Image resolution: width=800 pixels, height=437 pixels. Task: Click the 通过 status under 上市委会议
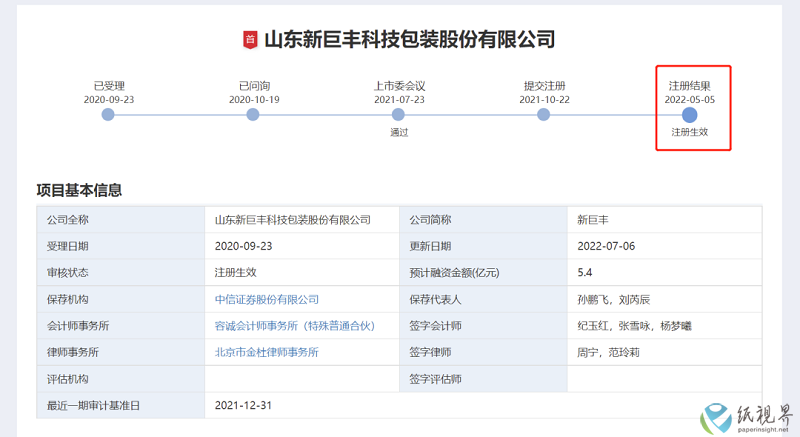[399, 133]
